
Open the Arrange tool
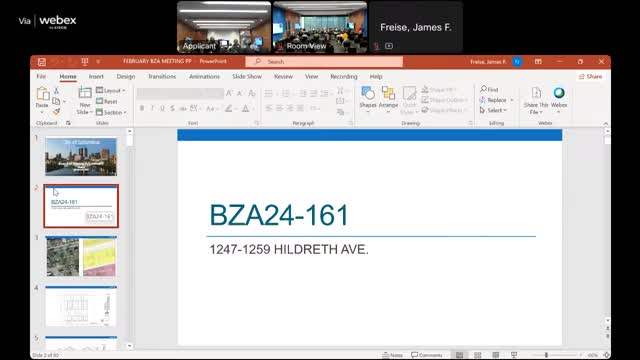388,98
